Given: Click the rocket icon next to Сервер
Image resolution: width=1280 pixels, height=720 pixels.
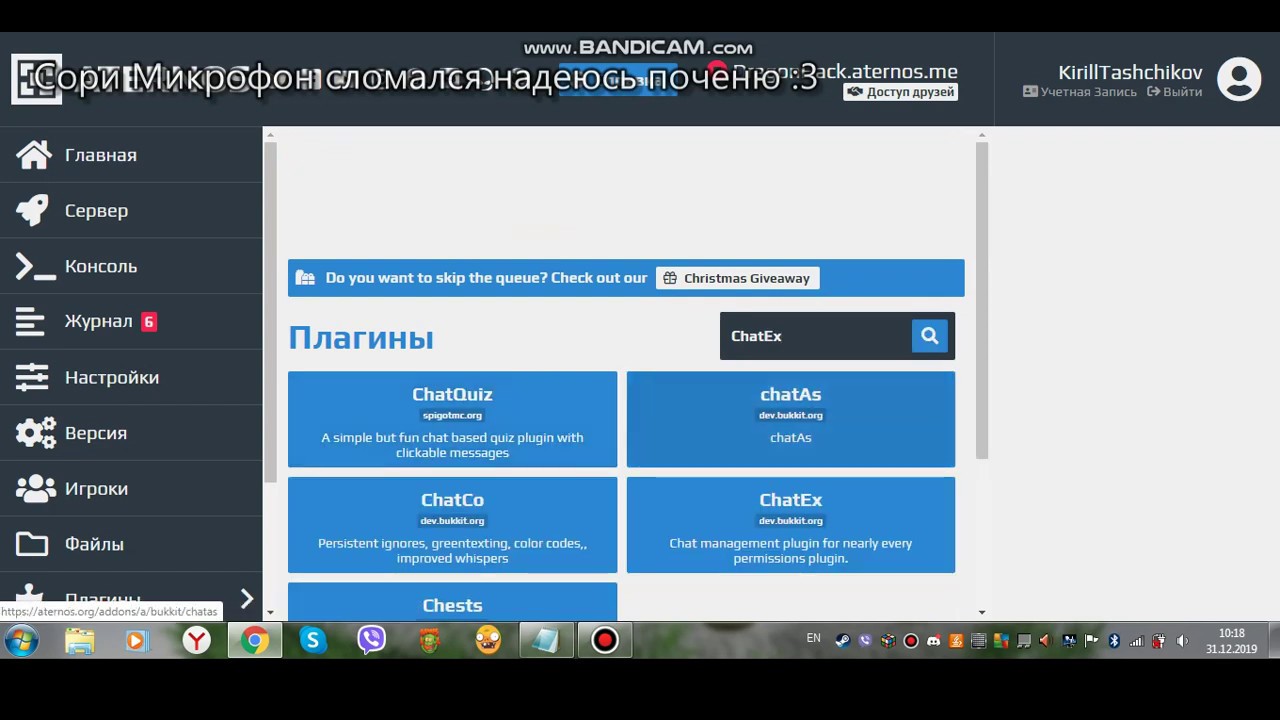Looking at the screenshot, I should tap(33, 211).
